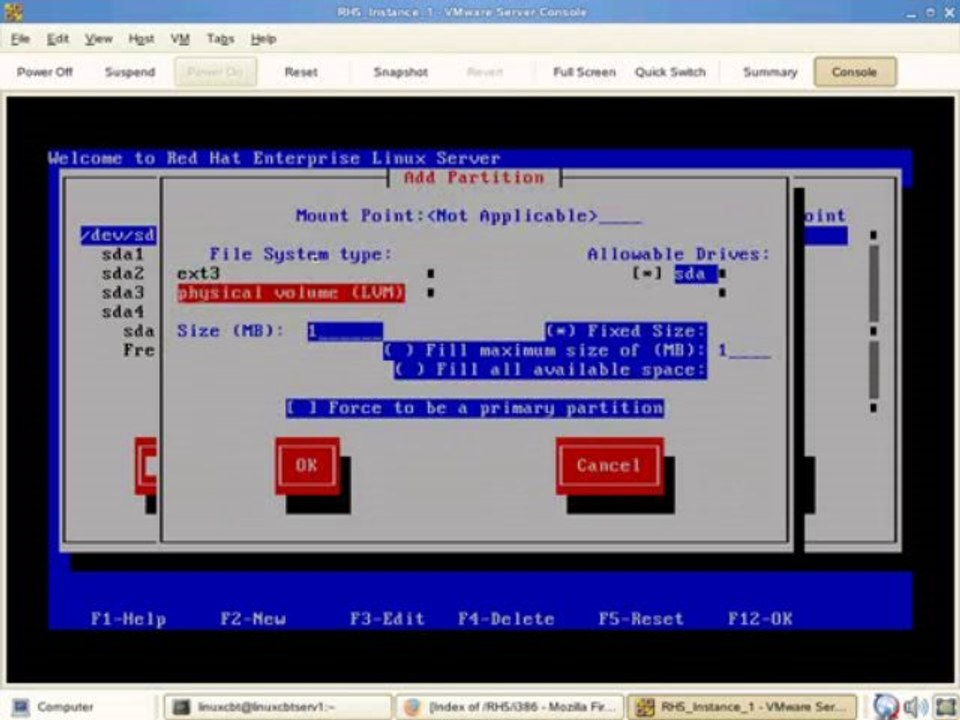Click the F3-Edit hint
This screenshot has width=960, height=720.
388,619
